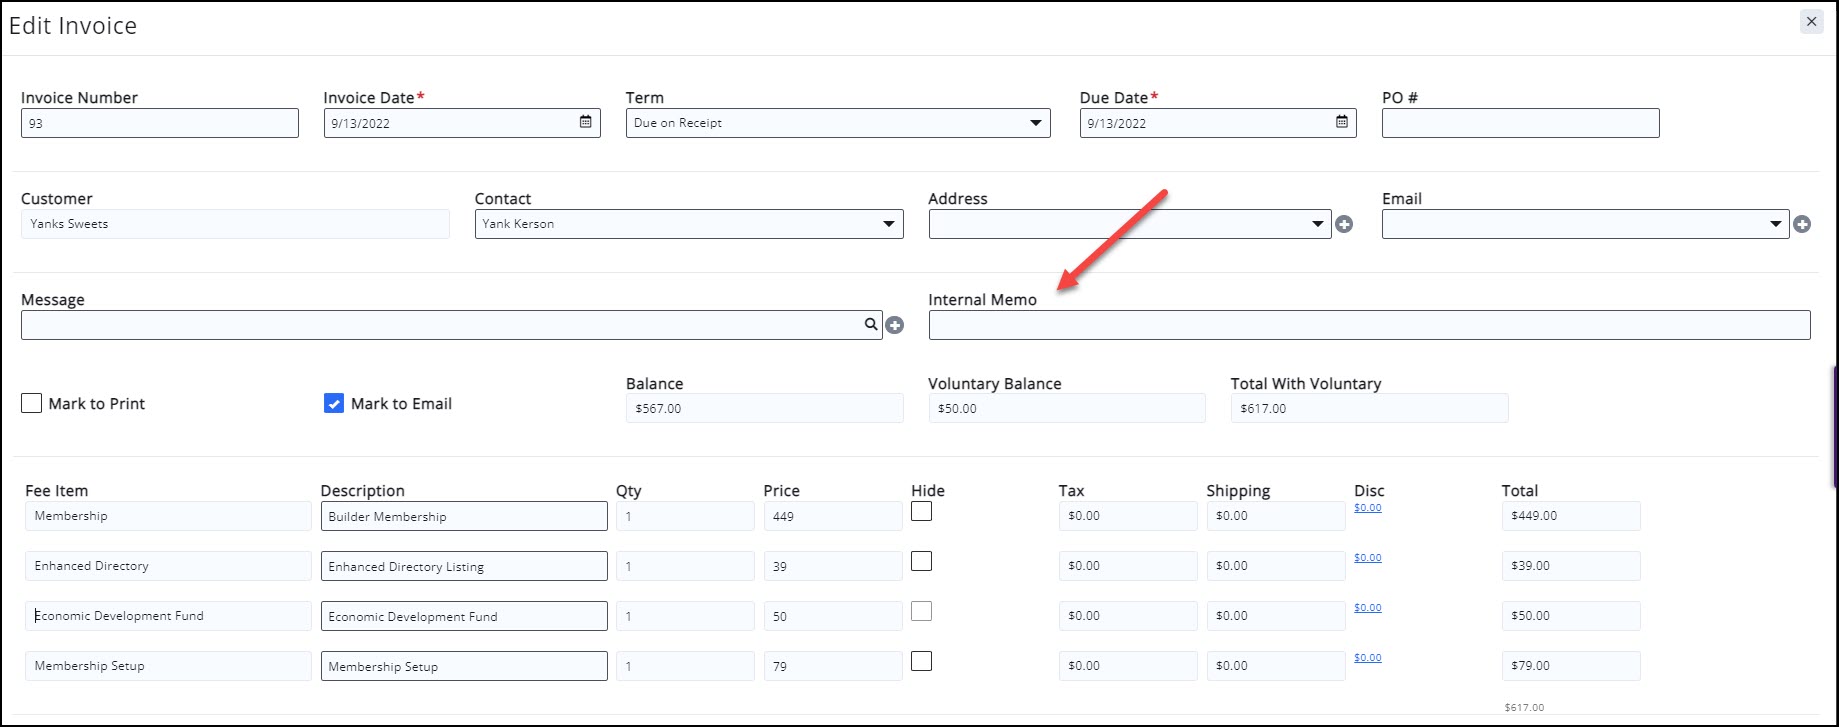
Task: Tick Hide checkbox for Builder Membership row
Action: (922, 511)
